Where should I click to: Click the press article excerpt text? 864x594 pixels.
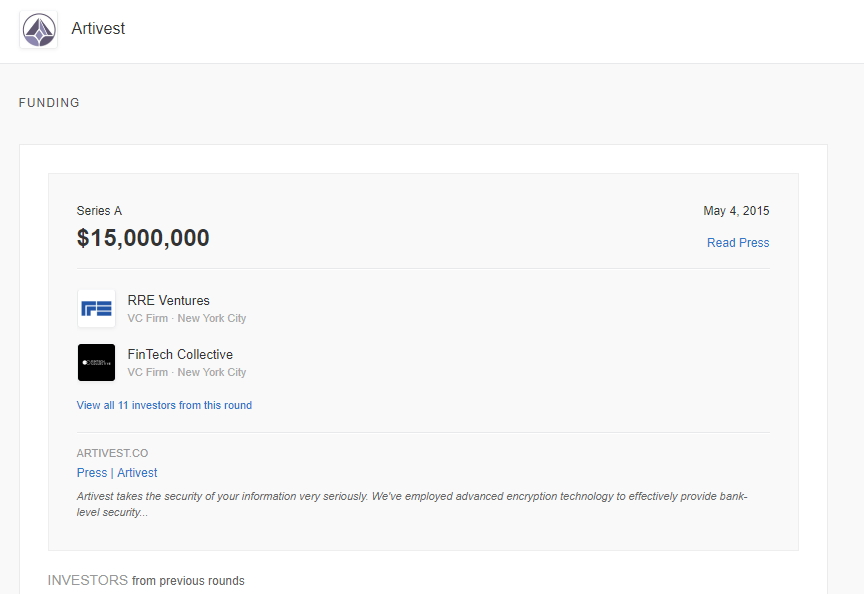(412, 504)
